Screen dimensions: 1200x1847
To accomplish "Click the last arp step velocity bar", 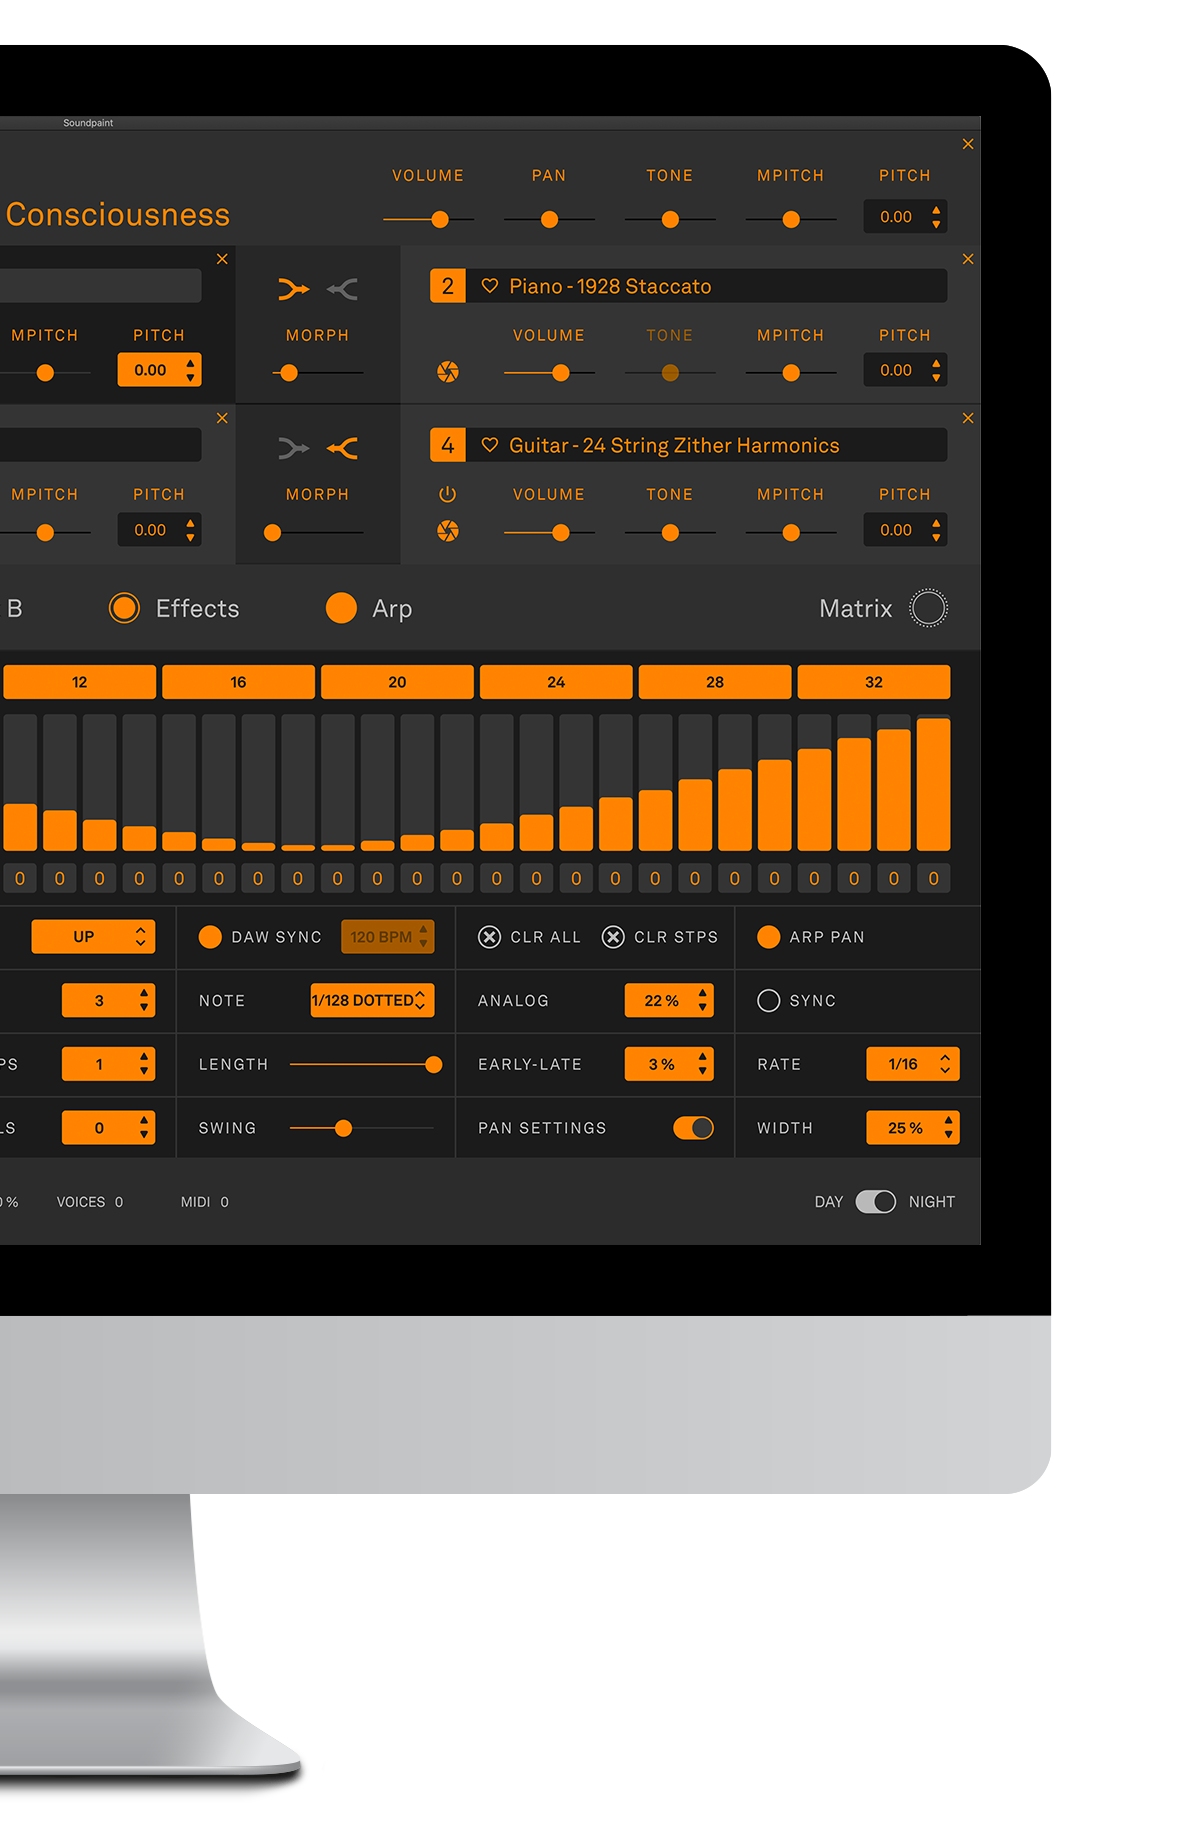I will 934,783.
